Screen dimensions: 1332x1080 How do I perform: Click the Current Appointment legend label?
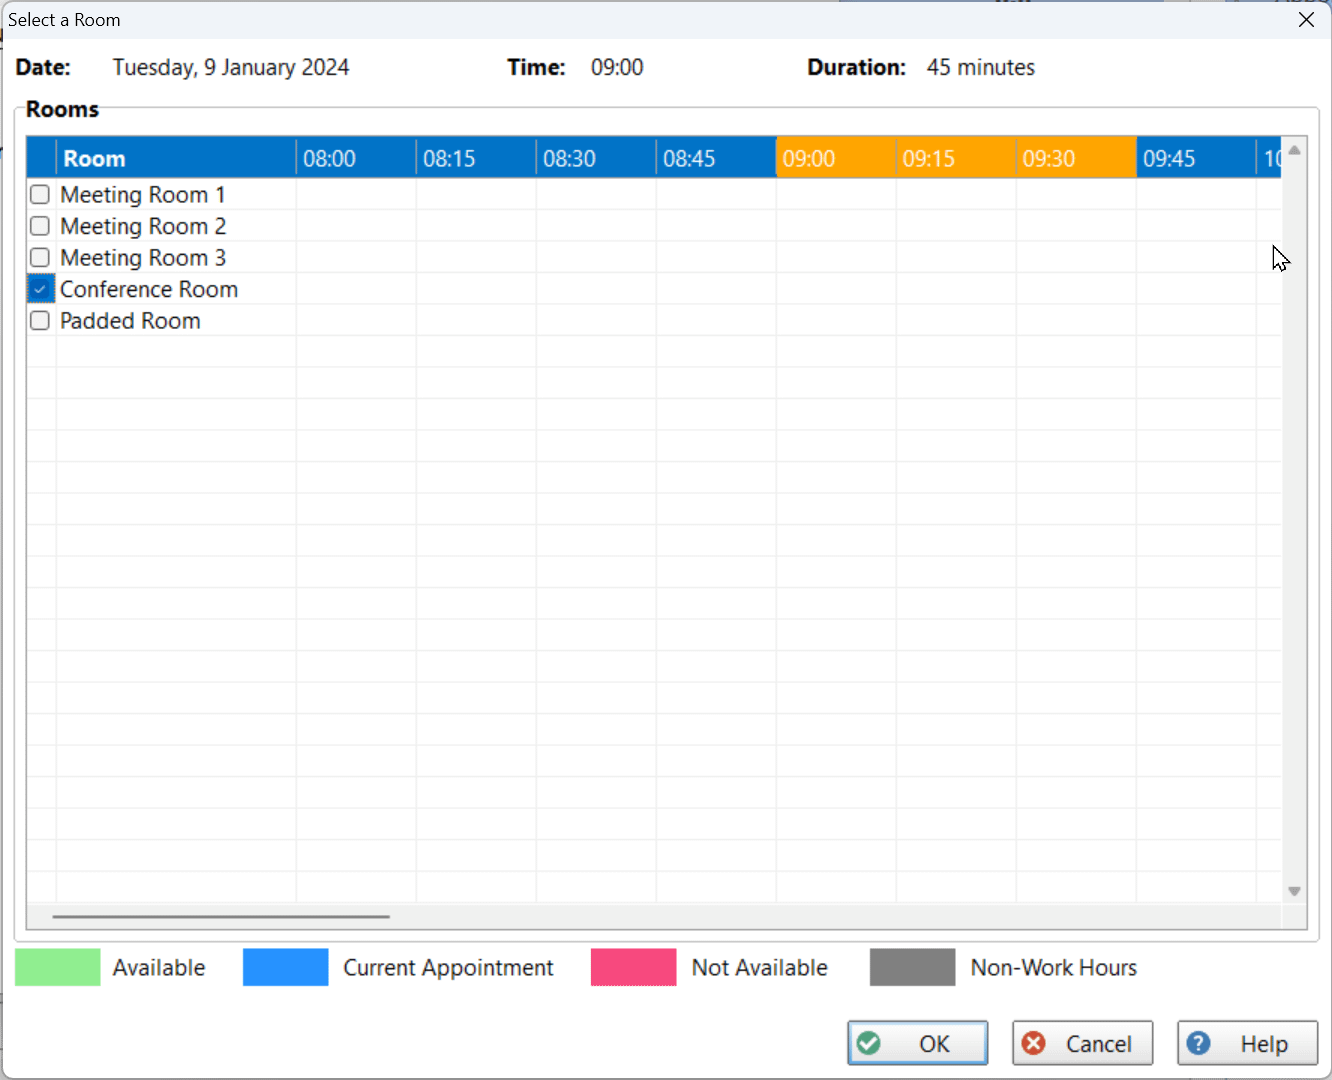point(448,967)
